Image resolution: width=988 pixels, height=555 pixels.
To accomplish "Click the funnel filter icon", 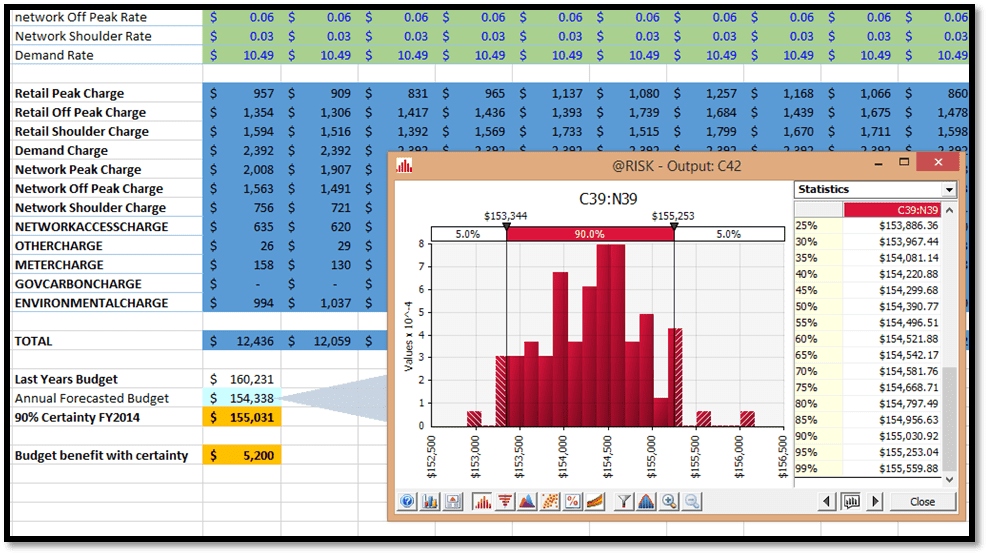I will [624, 502].
